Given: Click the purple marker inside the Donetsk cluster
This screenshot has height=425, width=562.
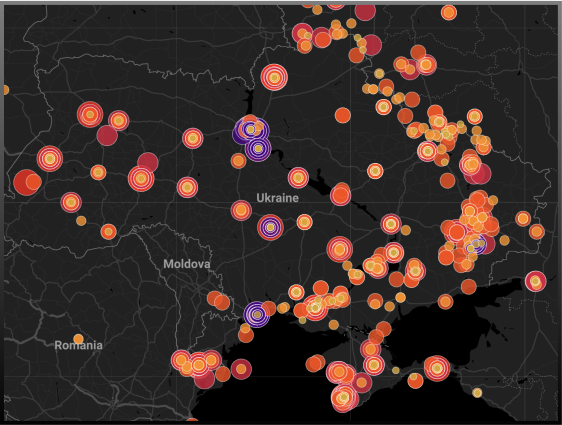Looking at the screenshot, I should coord(476,245).
